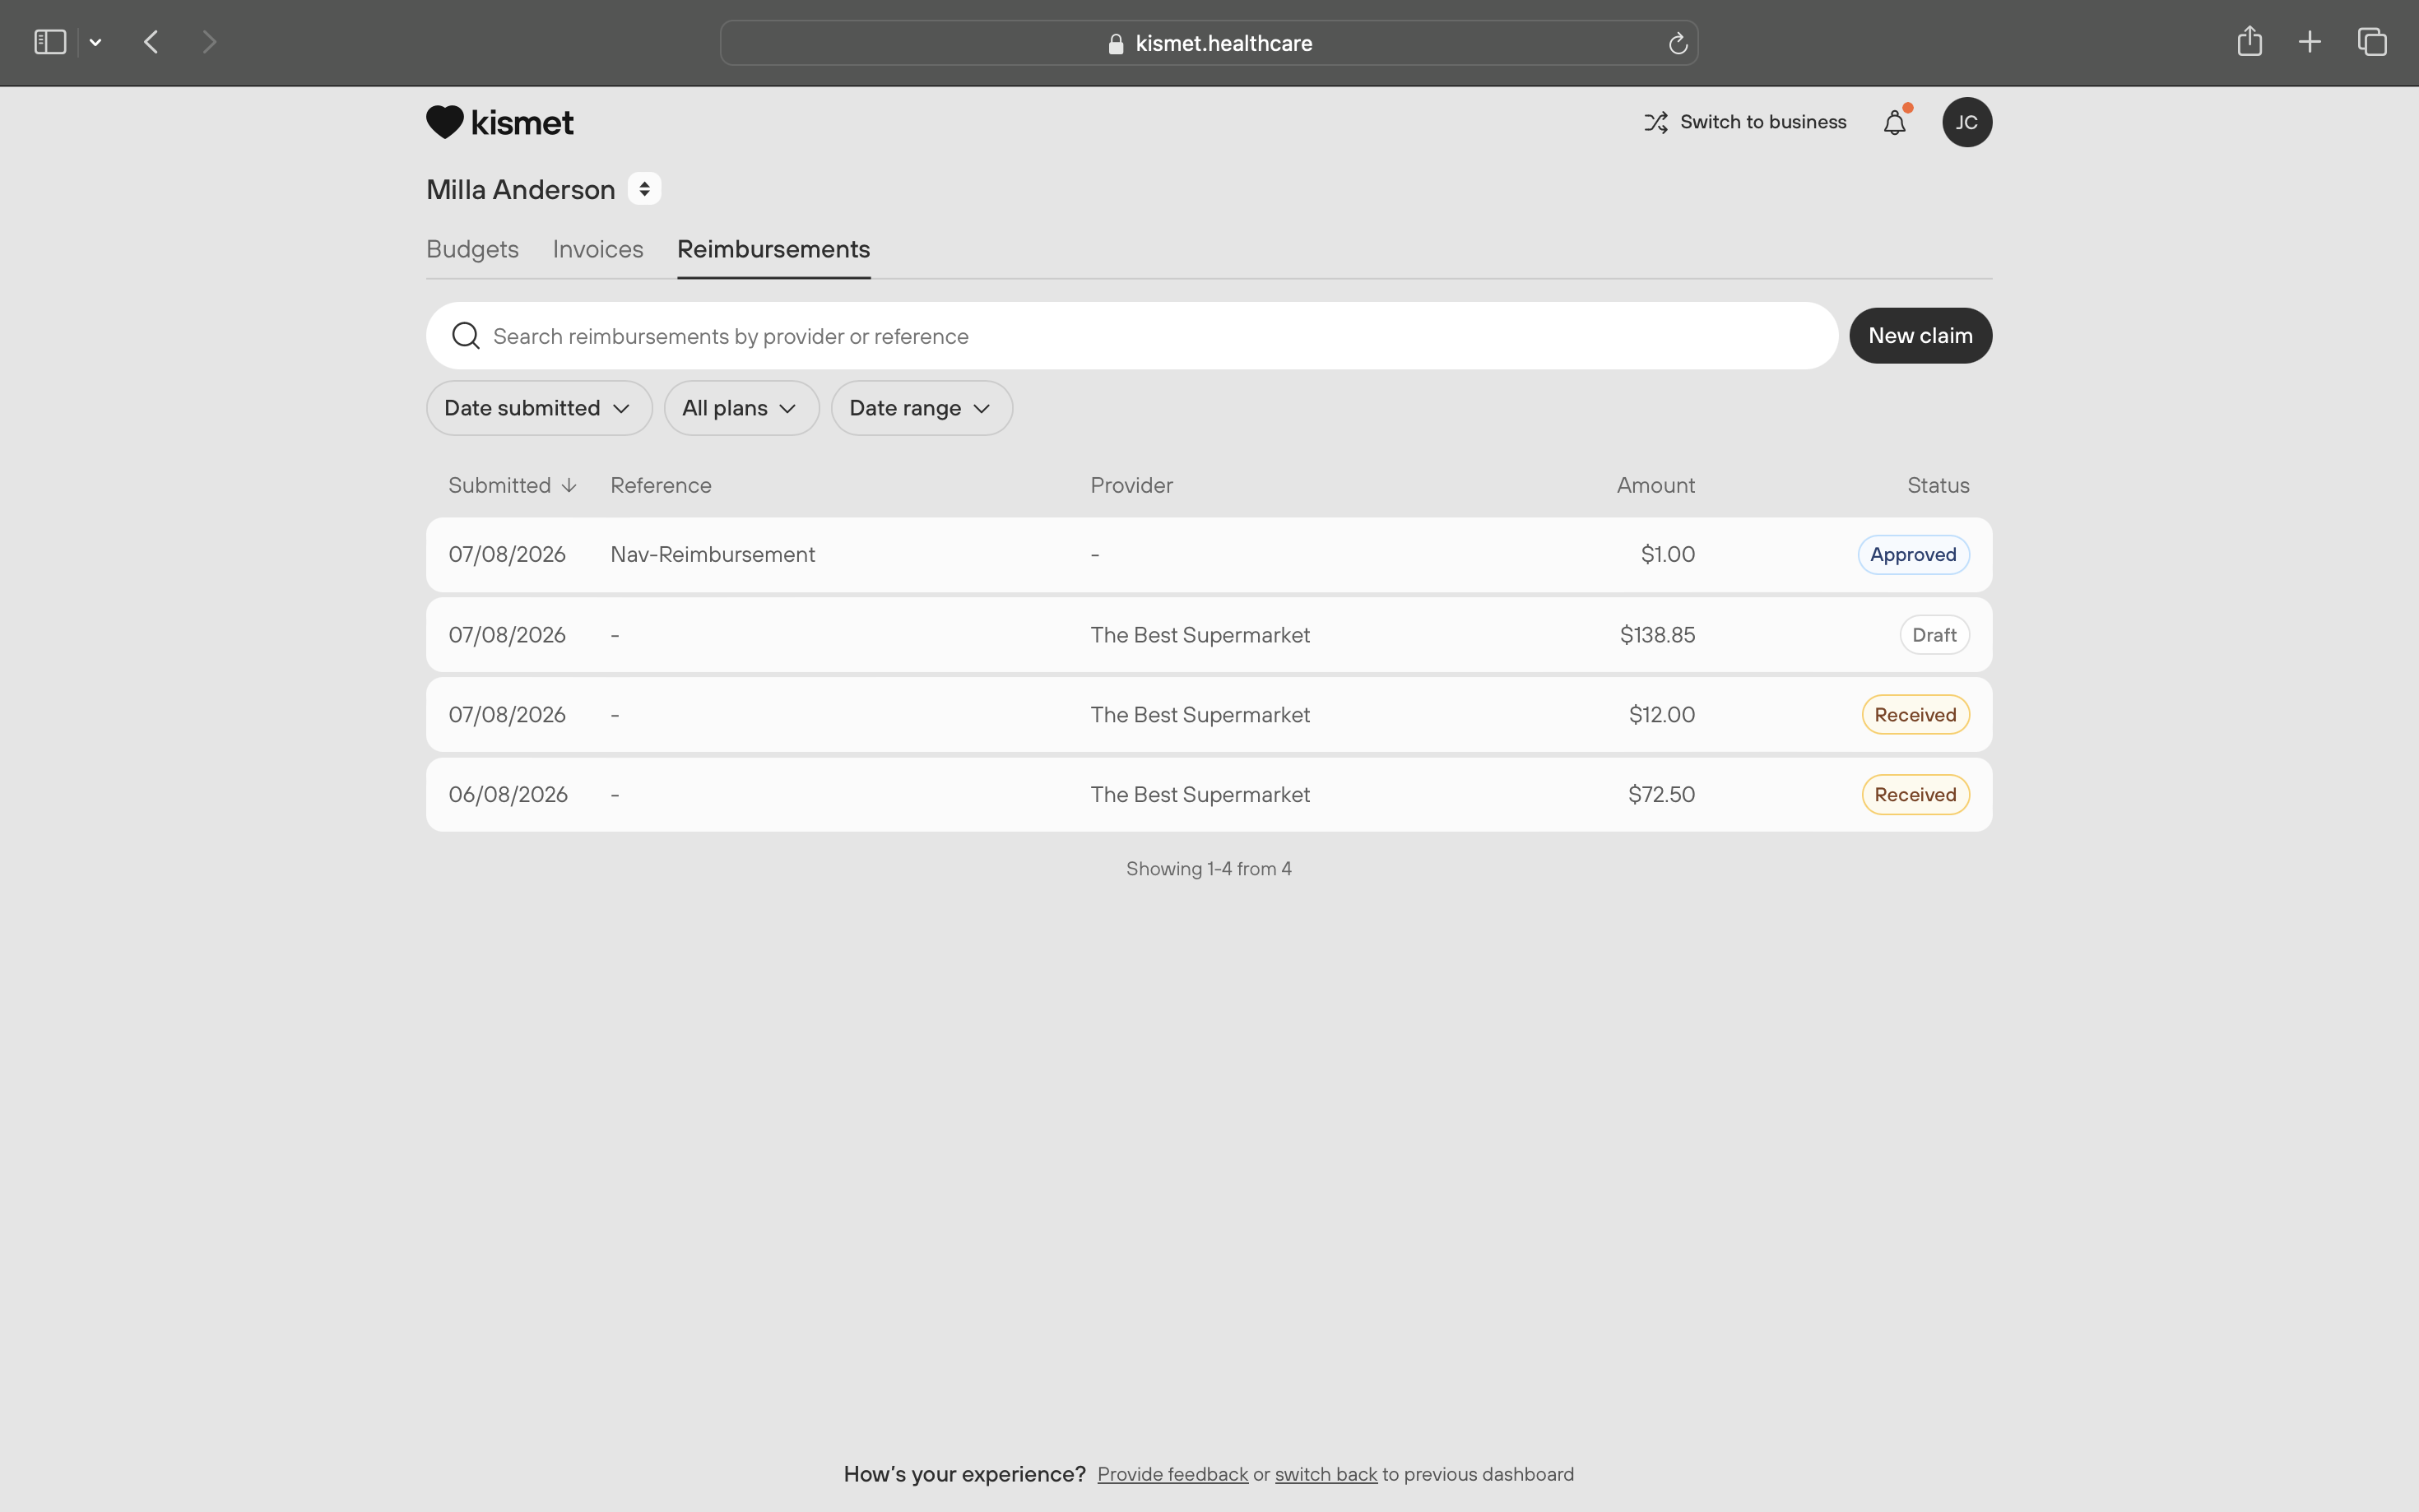This screenshot has width=2419, height=1512.
Task: Open the Nav-Reimbursement claim row
Action: [x=1209, y=555]
